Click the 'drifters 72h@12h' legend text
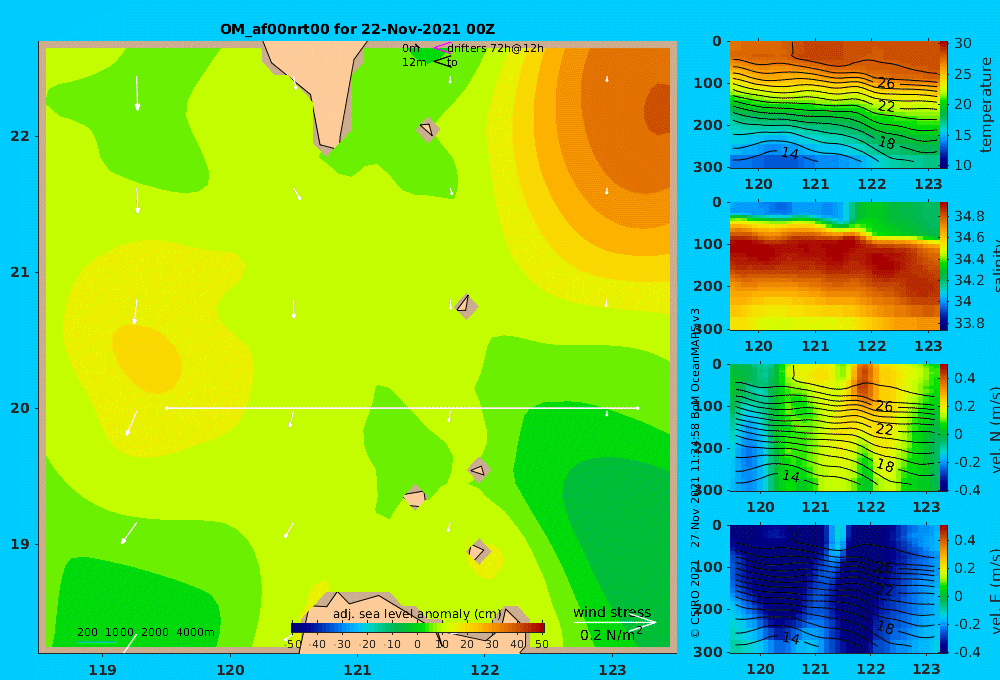 pyautogui.click(x=496, y=48)
